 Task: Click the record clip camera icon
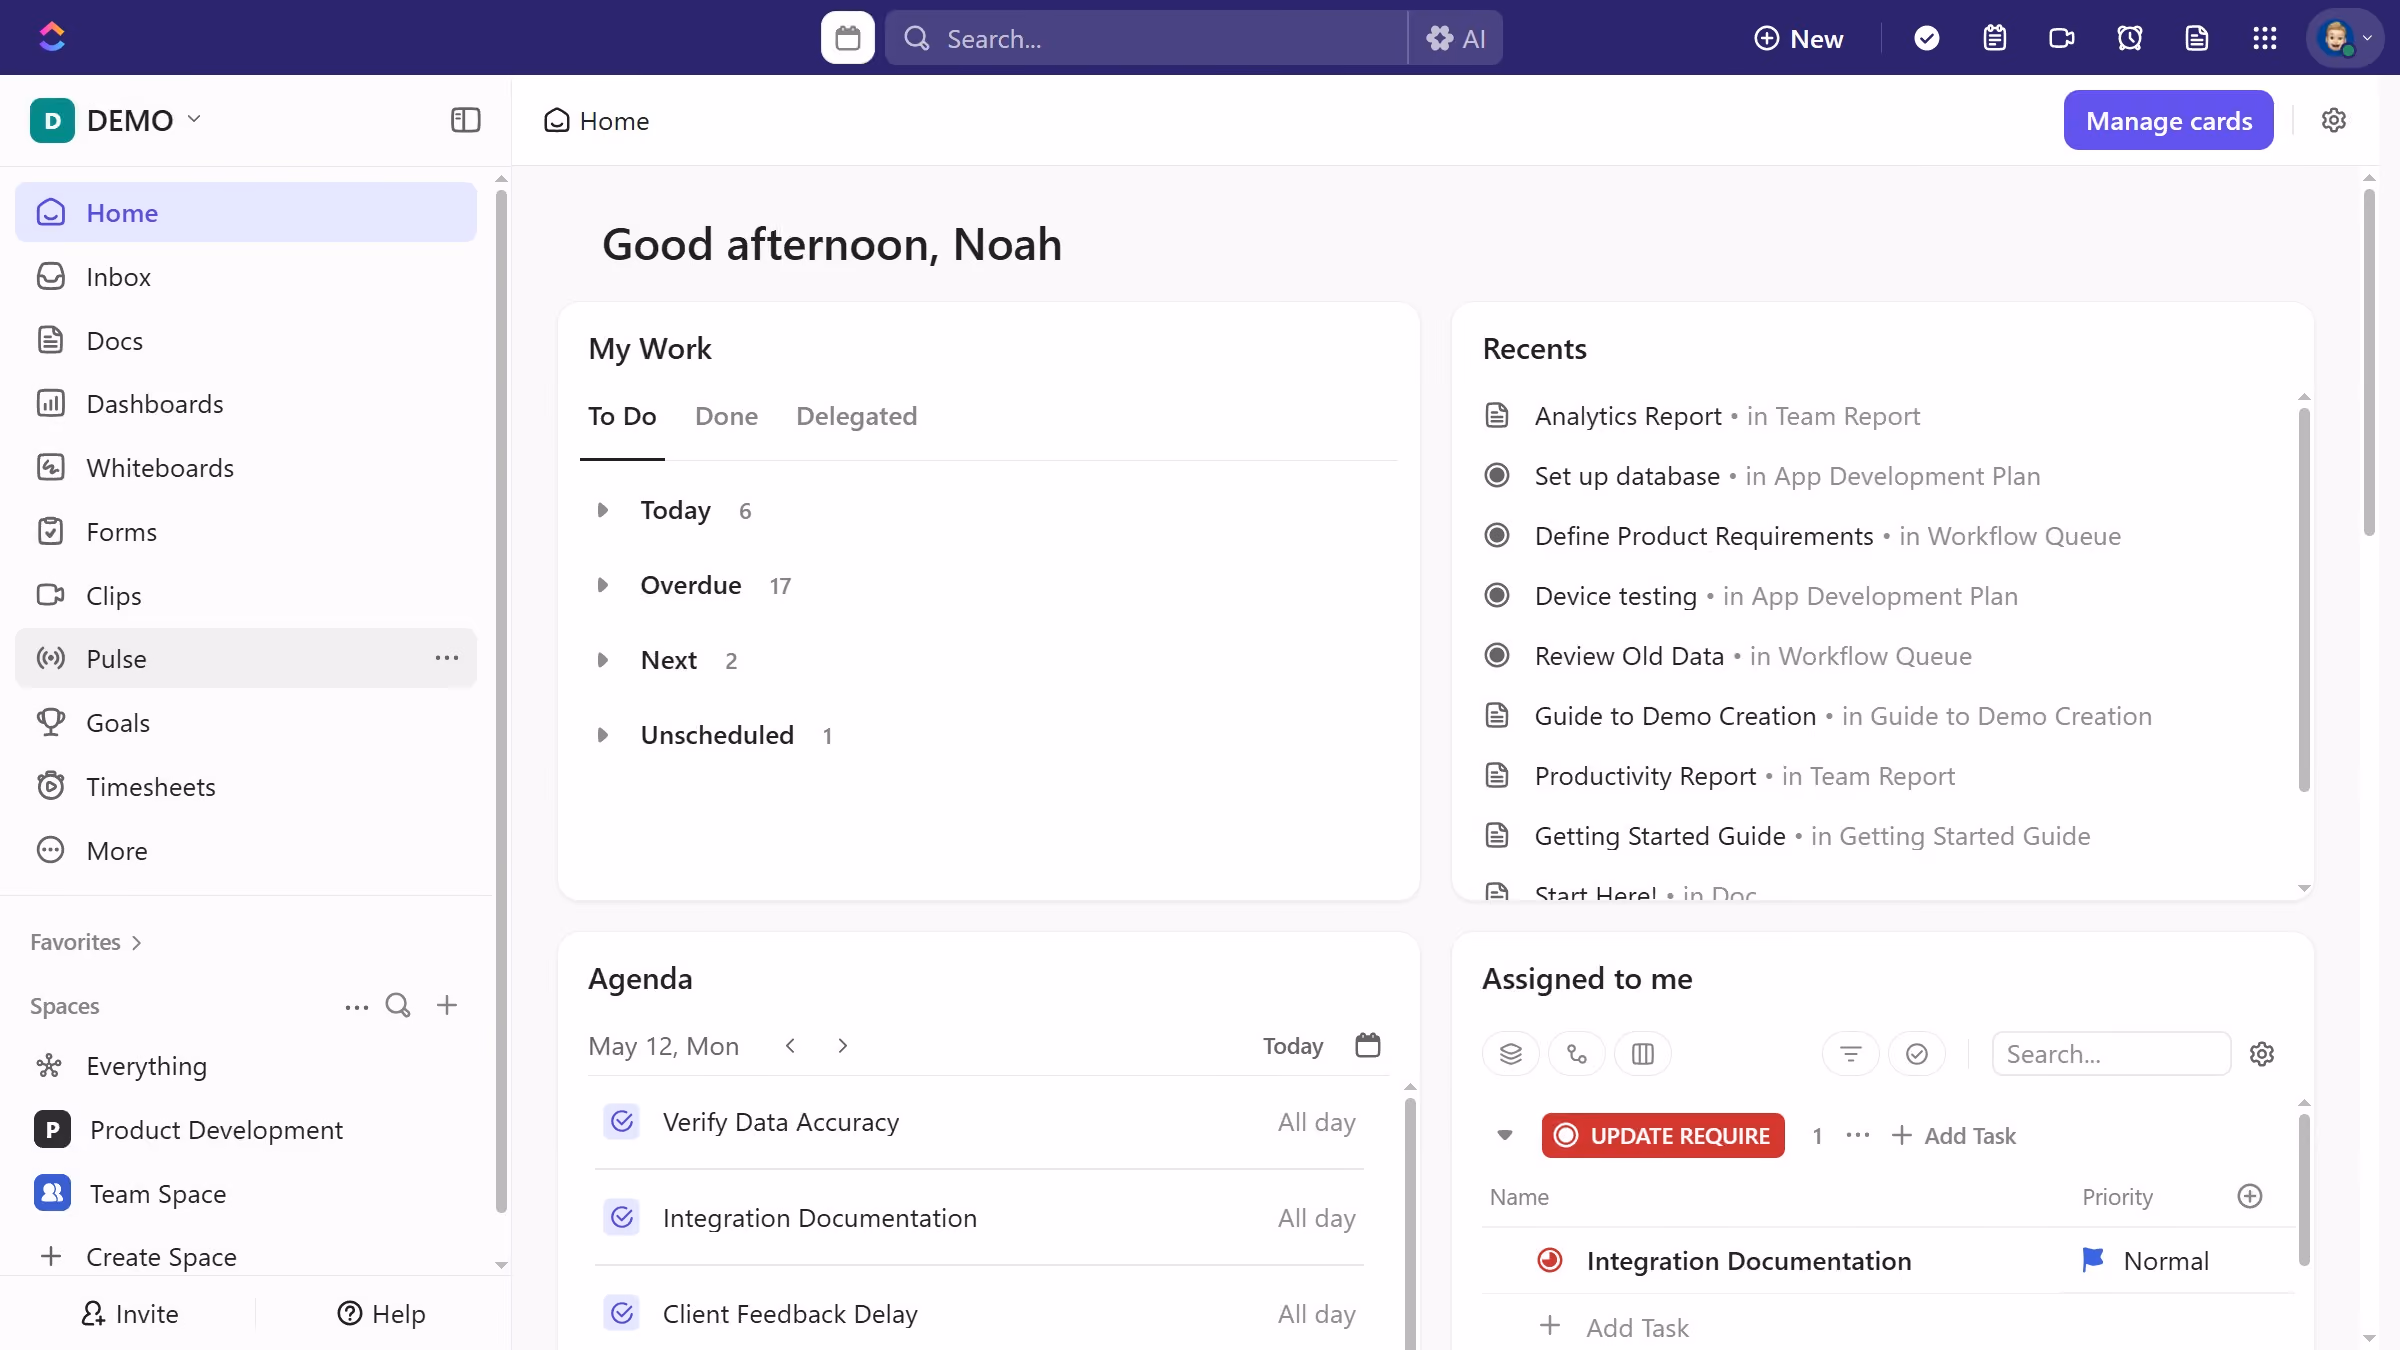(x=2061, y=38)
